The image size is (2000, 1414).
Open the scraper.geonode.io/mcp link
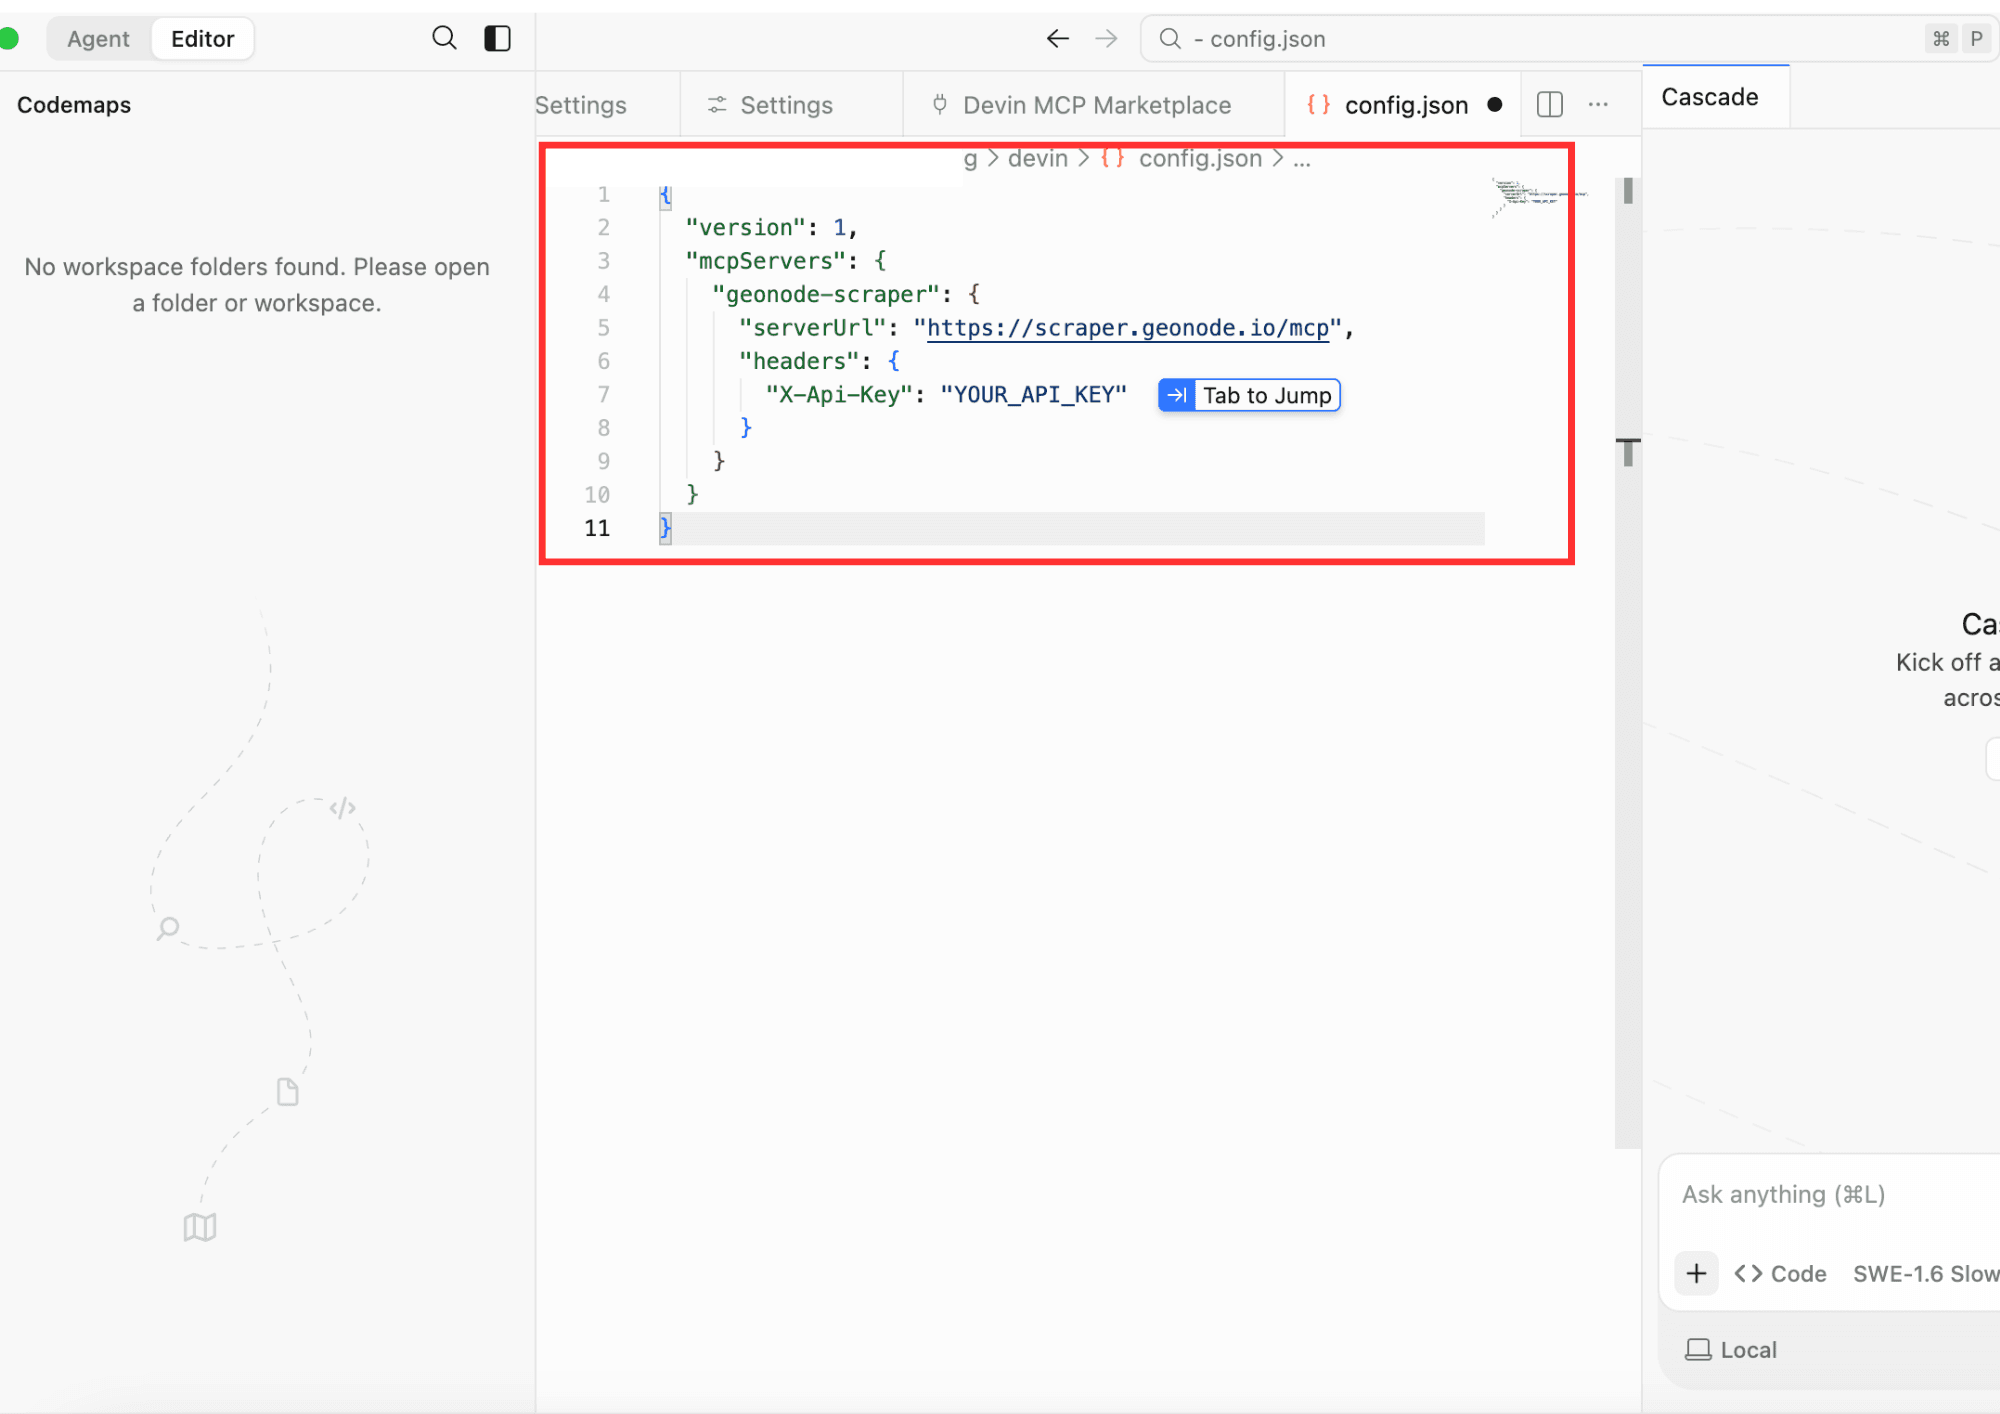coord(1128,328)
